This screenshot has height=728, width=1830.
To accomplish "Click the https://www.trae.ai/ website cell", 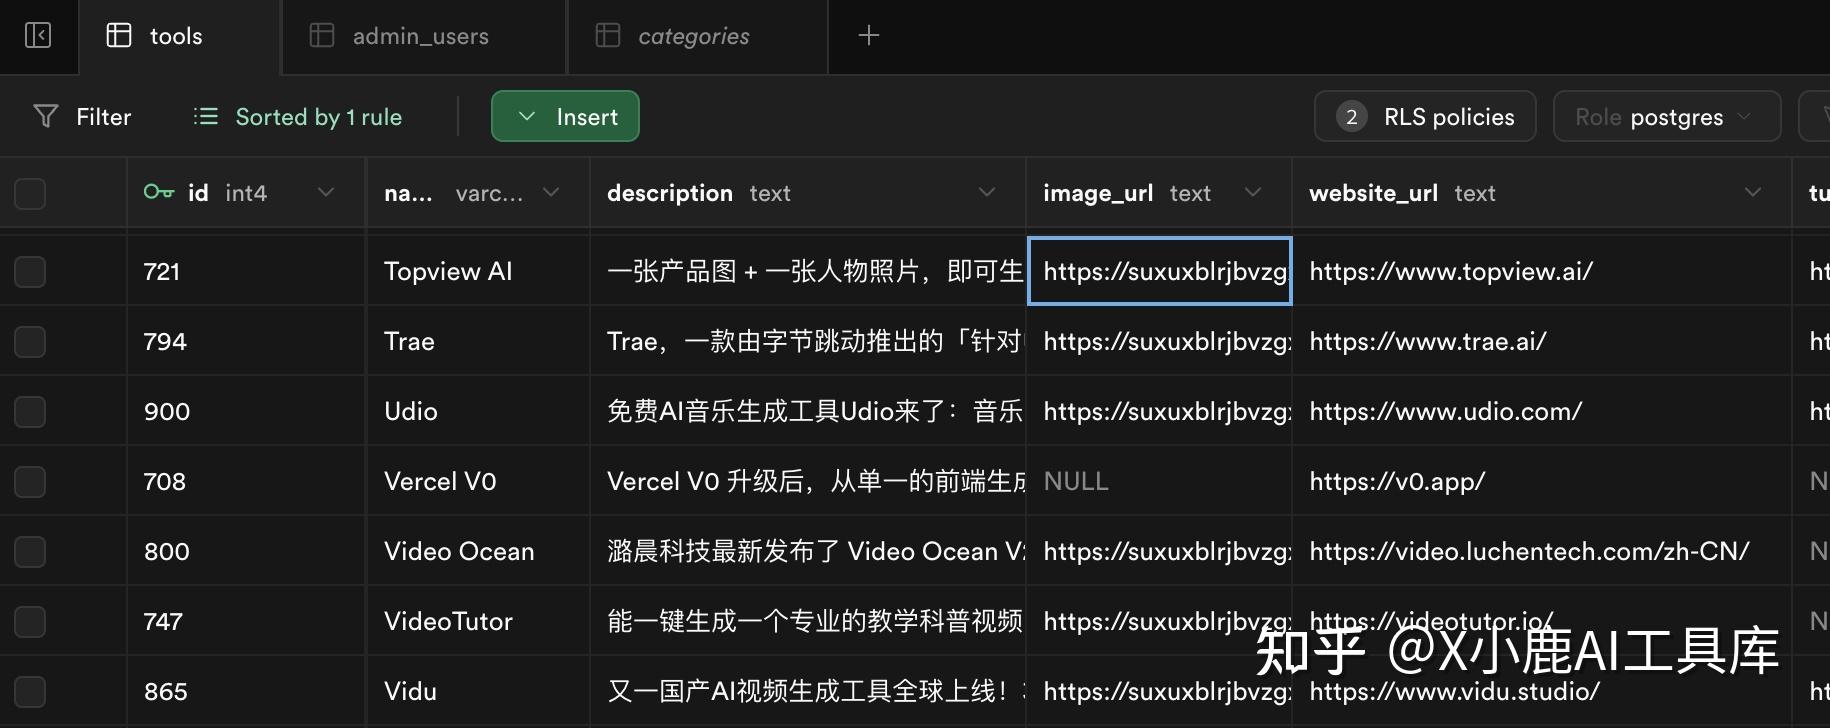I will [x=1542, y=341].
